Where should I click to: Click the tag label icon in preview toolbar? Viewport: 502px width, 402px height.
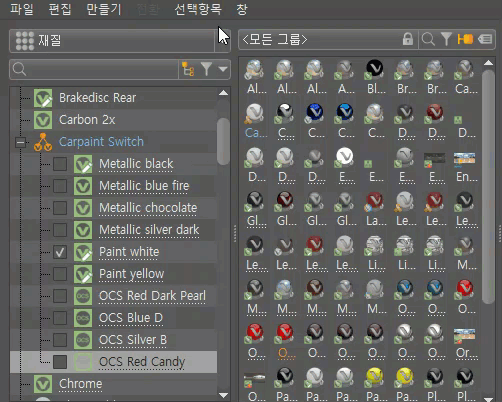click(485, 39)
